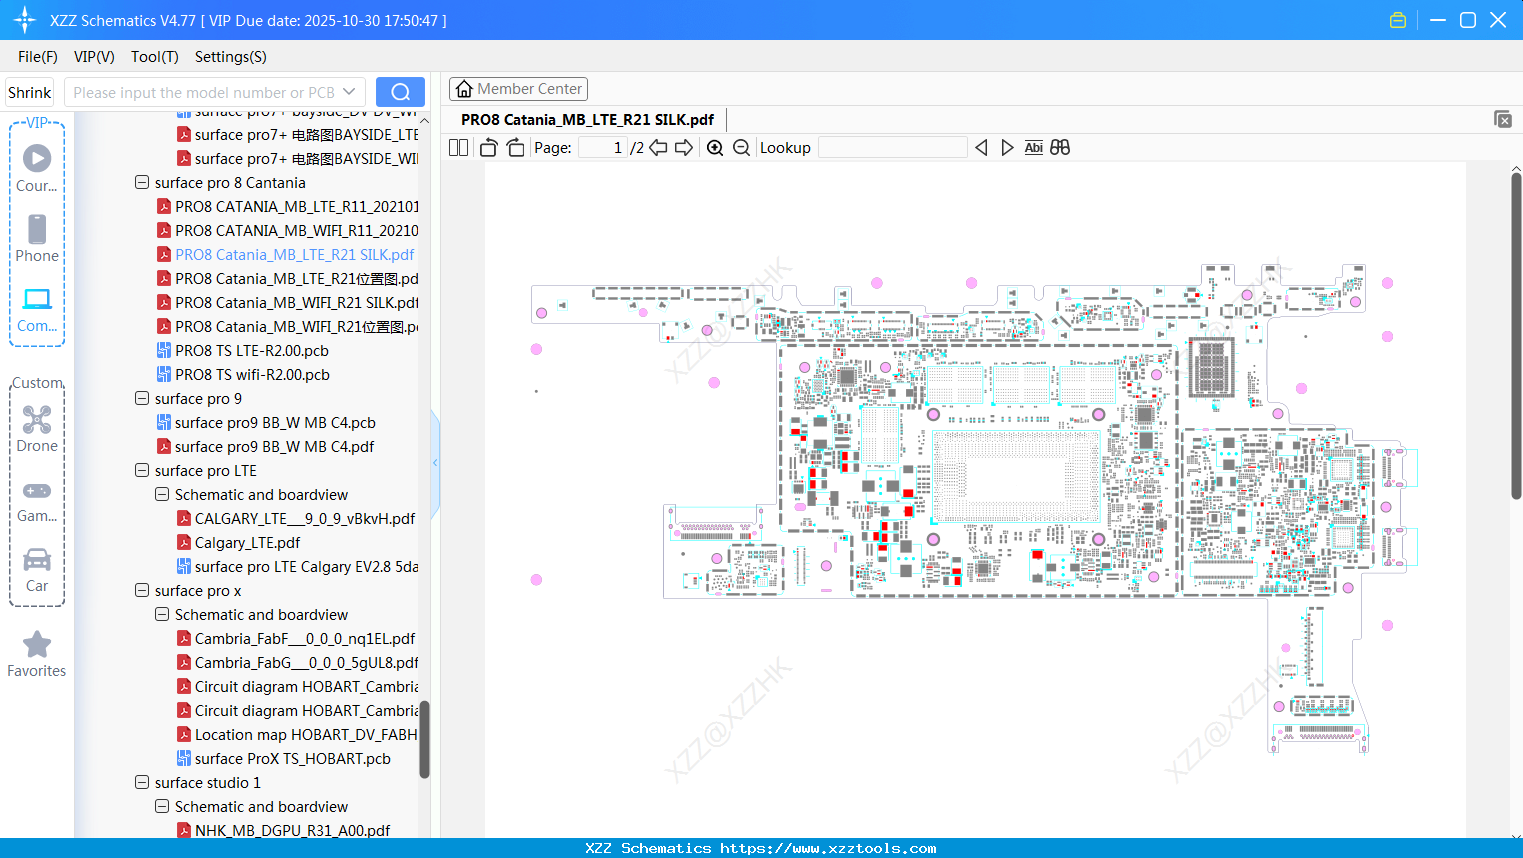Open the Settings(S) menu

pos(231,57)
